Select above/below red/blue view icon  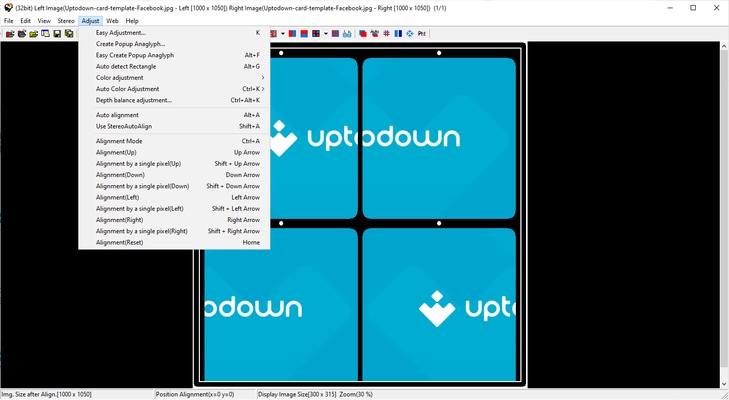(304, 33)
